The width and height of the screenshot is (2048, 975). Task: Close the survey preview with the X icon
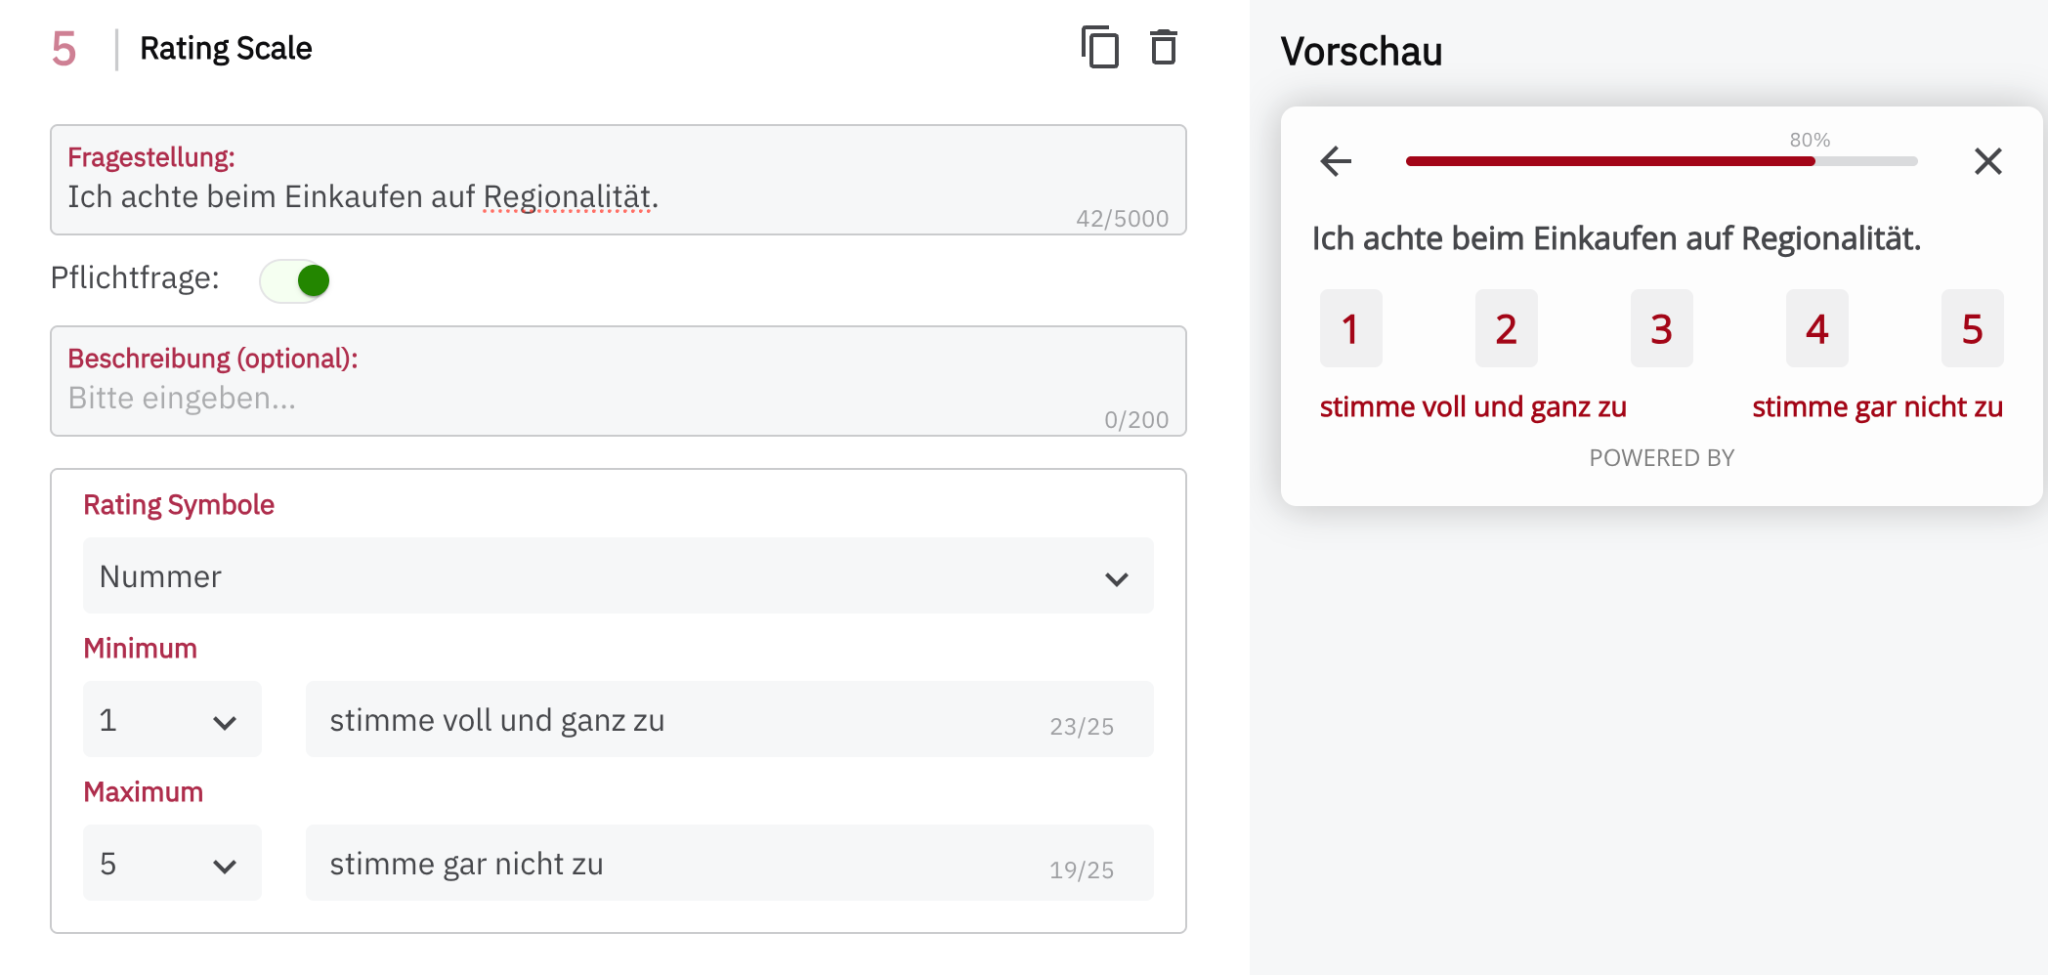1988,161
